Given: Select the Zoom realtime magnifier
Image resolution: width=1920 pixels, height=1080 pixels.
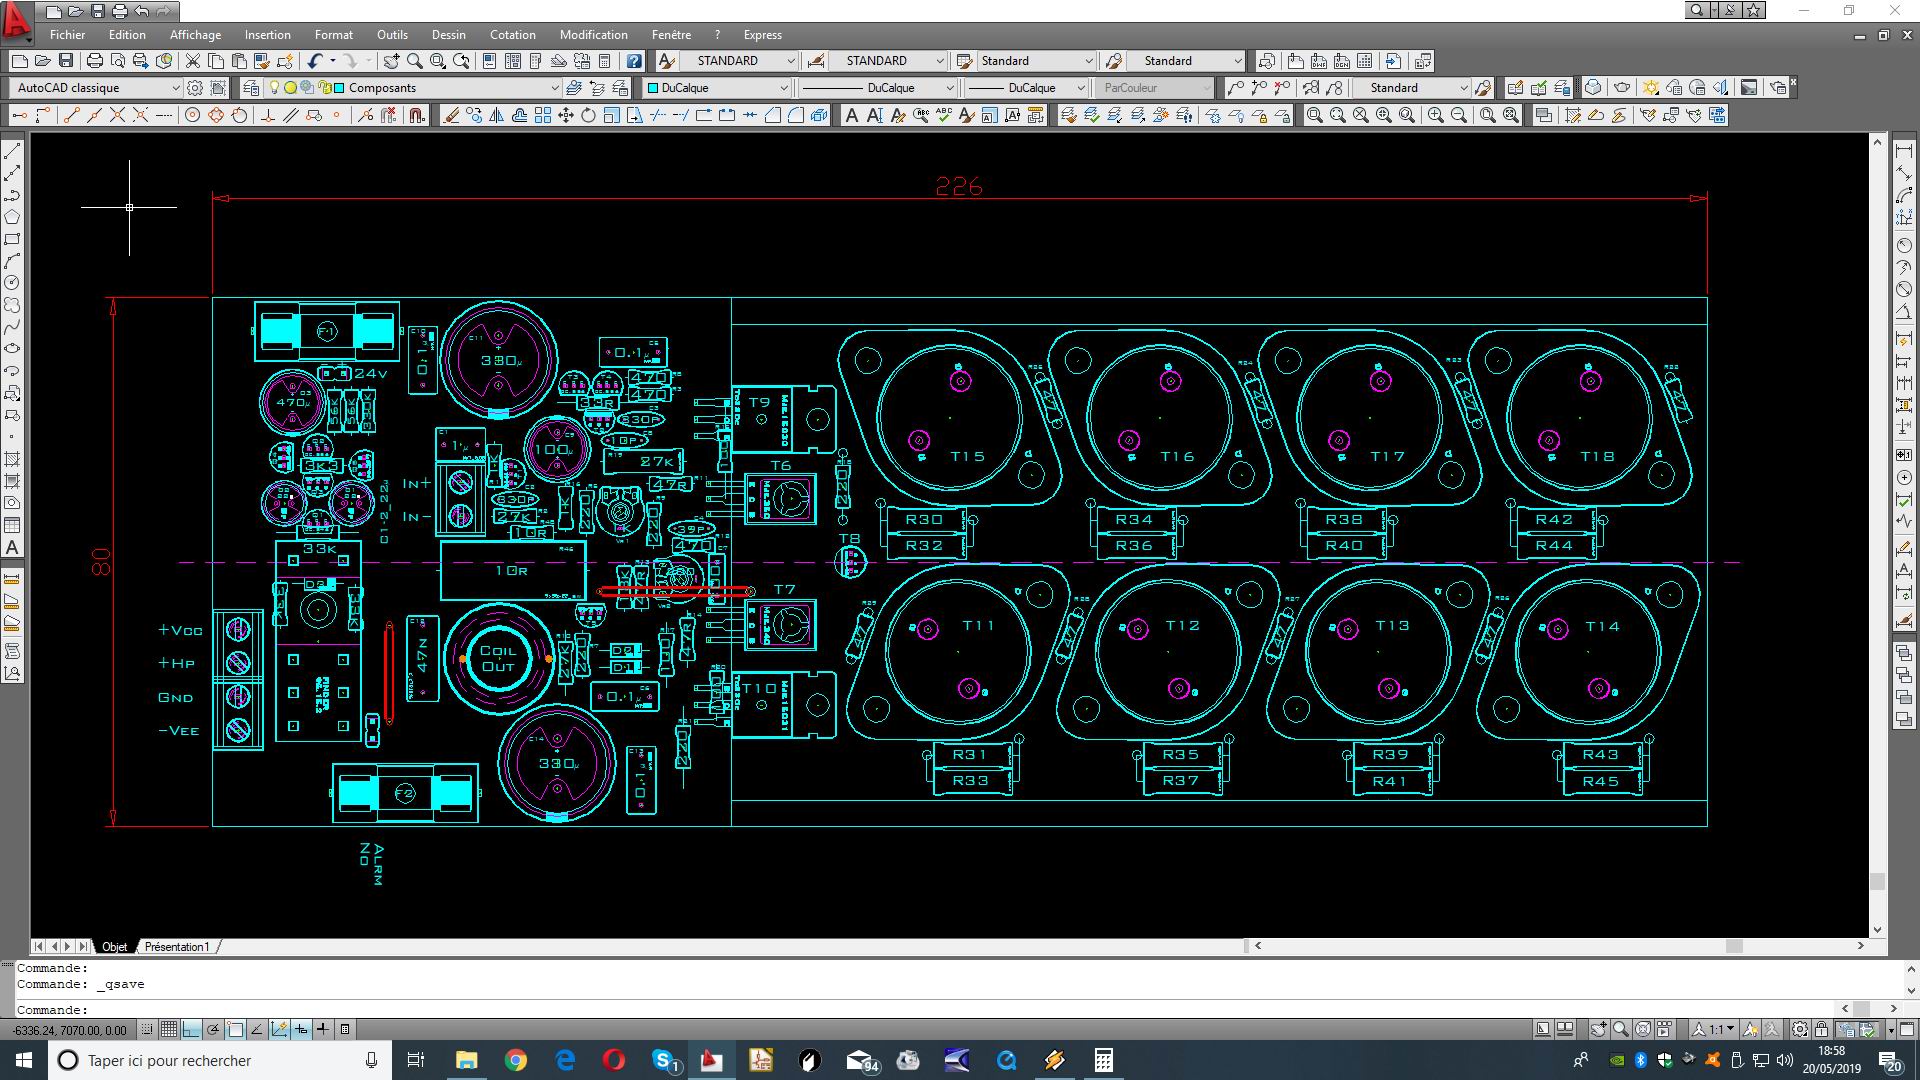Looking at the screenshot, I should (x=414, y=61).
